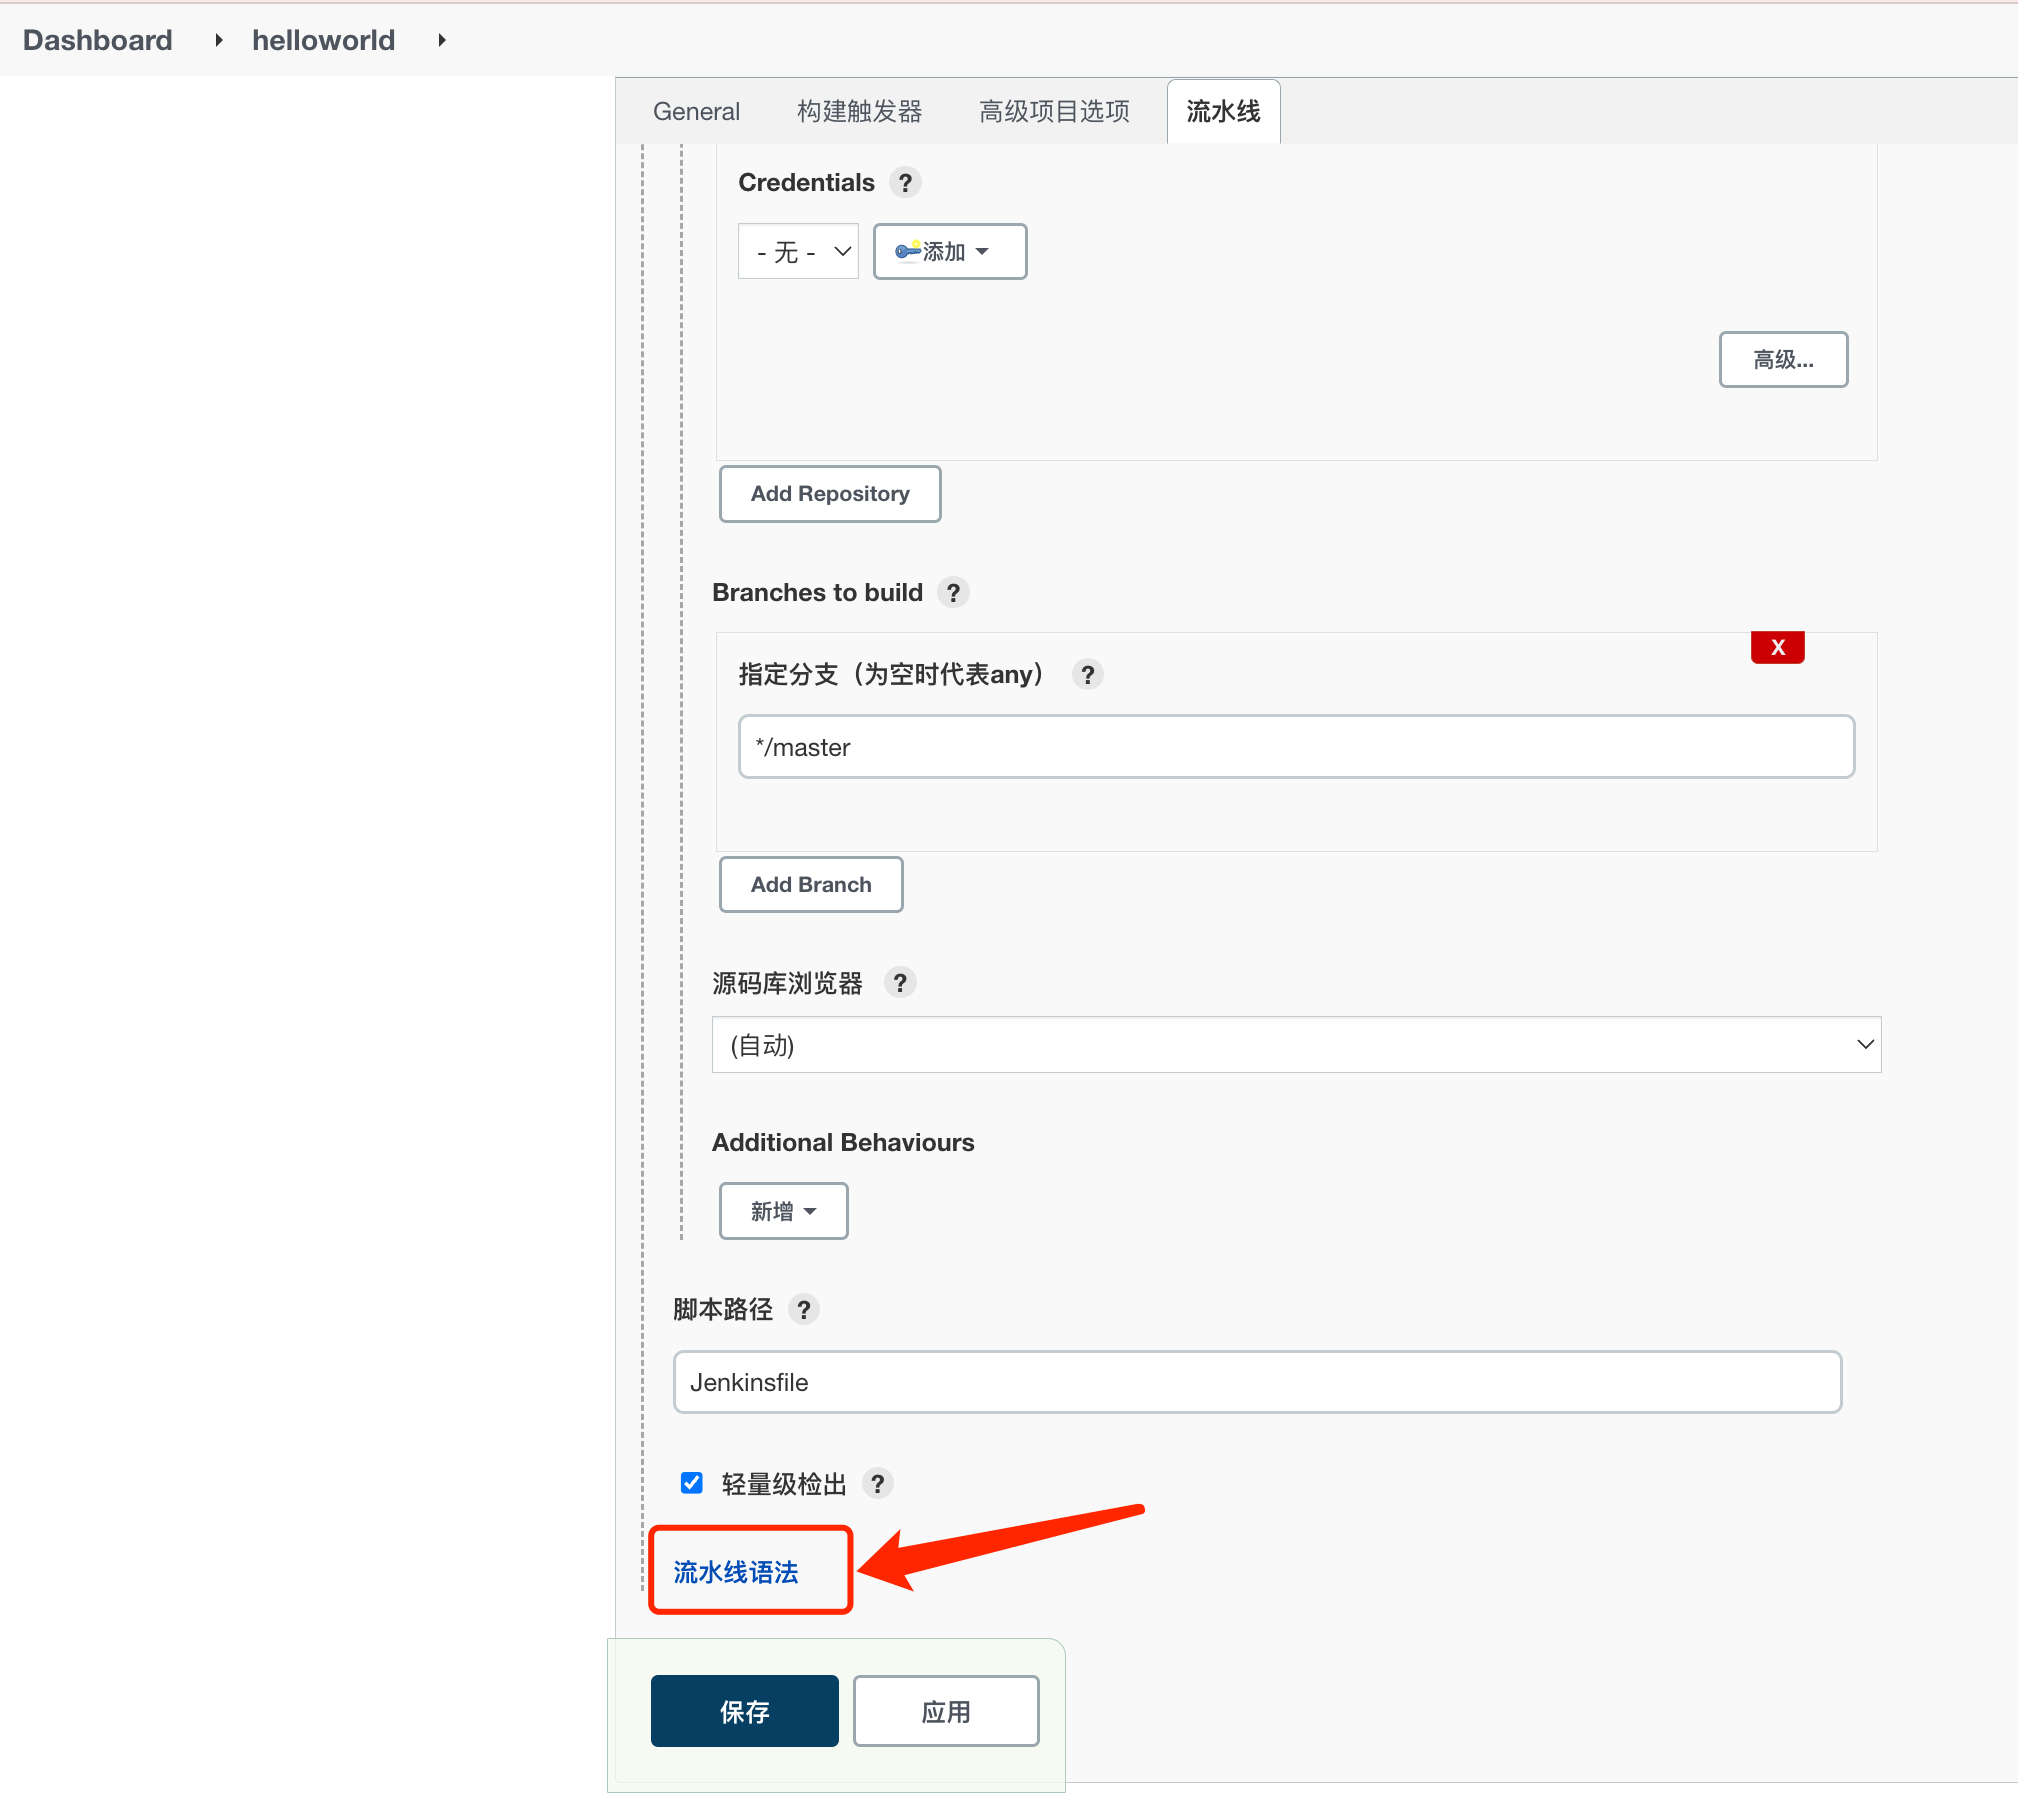Open helloworld breadcrumb link
This screenshot has width=2018, height=1820.
coord(323,40)
